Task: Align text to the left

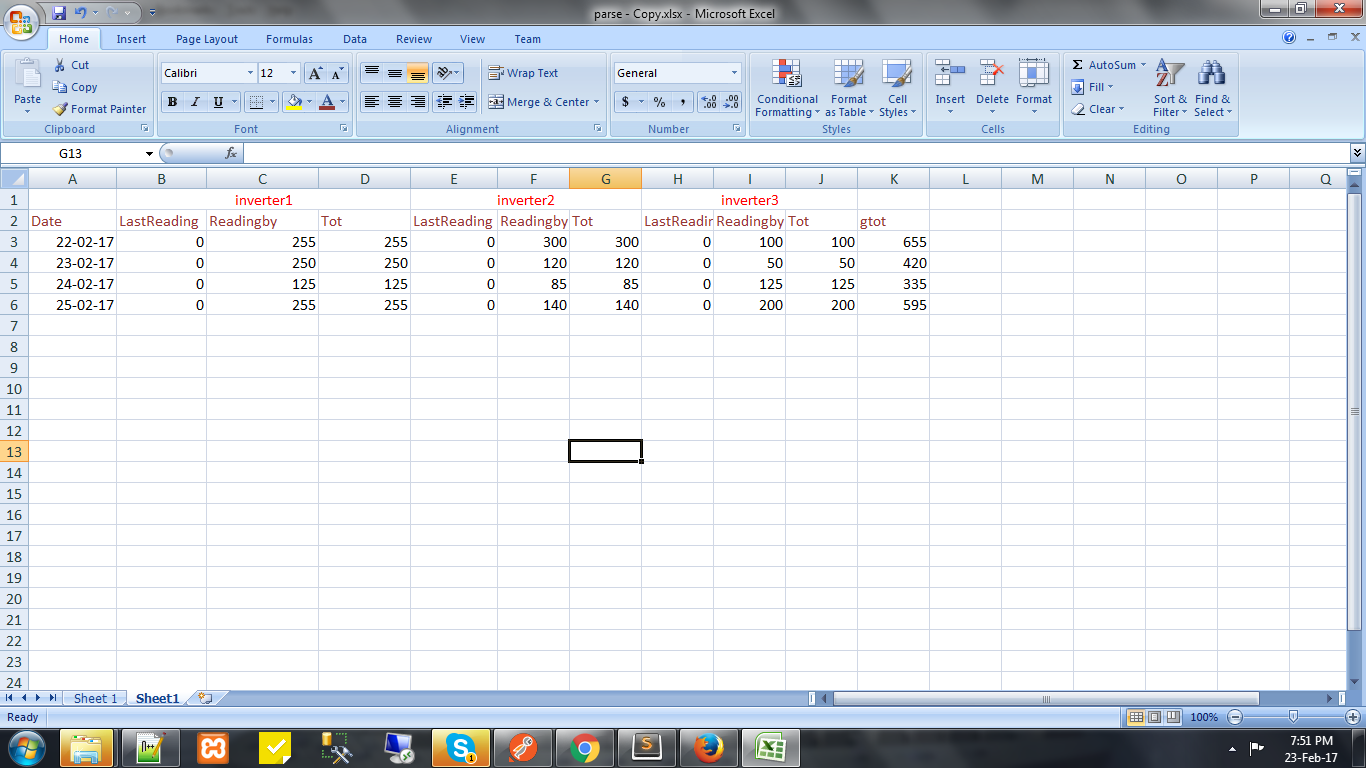Action: (x=371, y=102)
